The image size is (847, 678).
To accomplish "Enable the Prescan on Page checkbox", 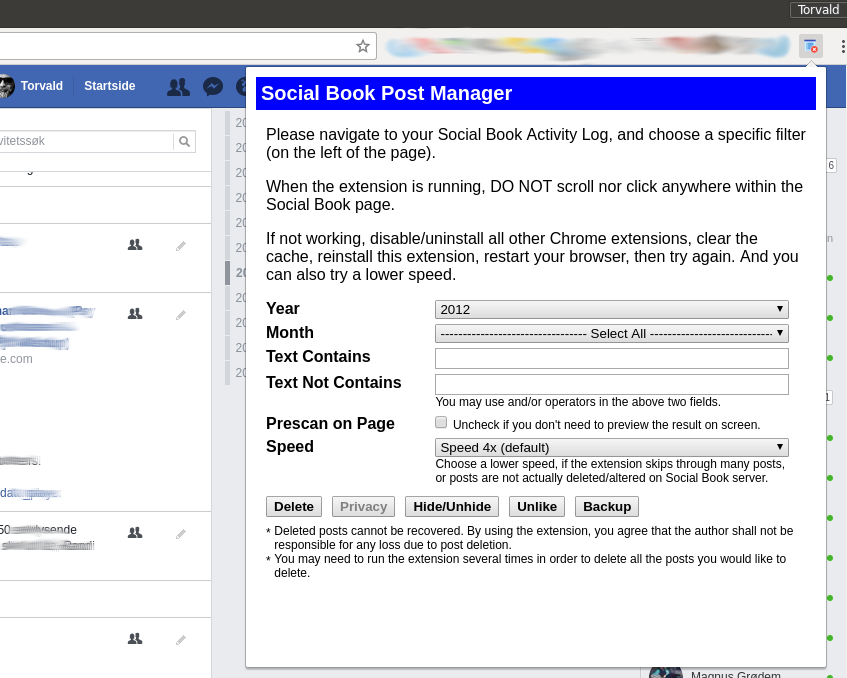I will pyautogui.click(x=441, y=422).
